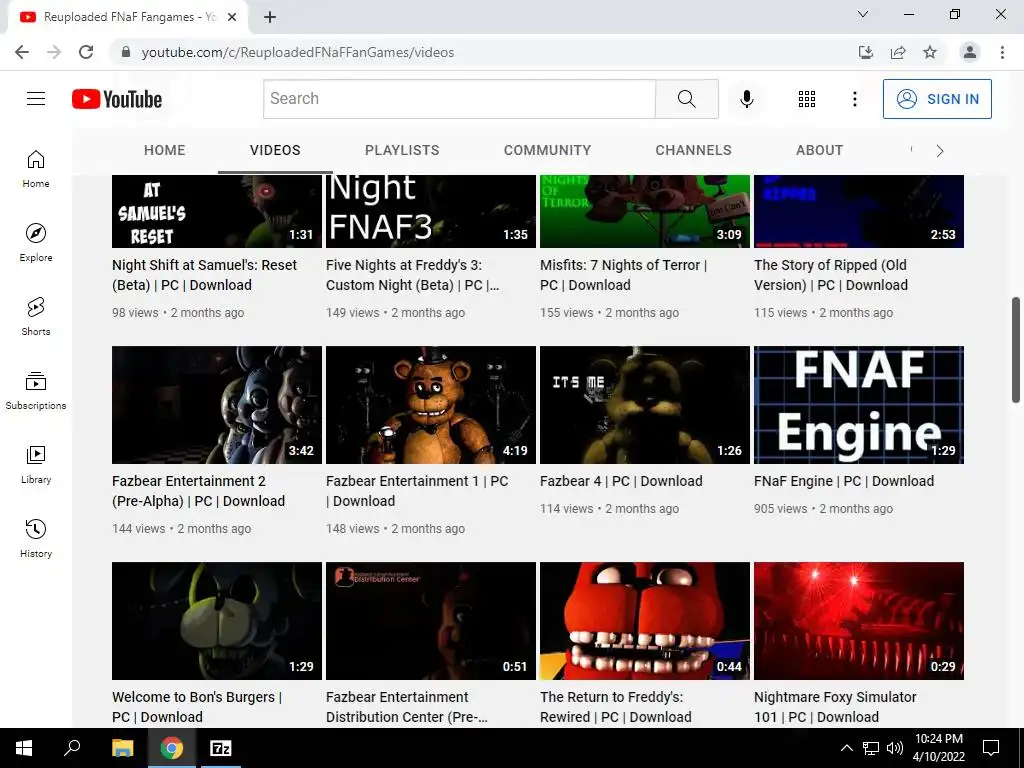
Task: Activate voice search microphone
Action: [746, 99]
